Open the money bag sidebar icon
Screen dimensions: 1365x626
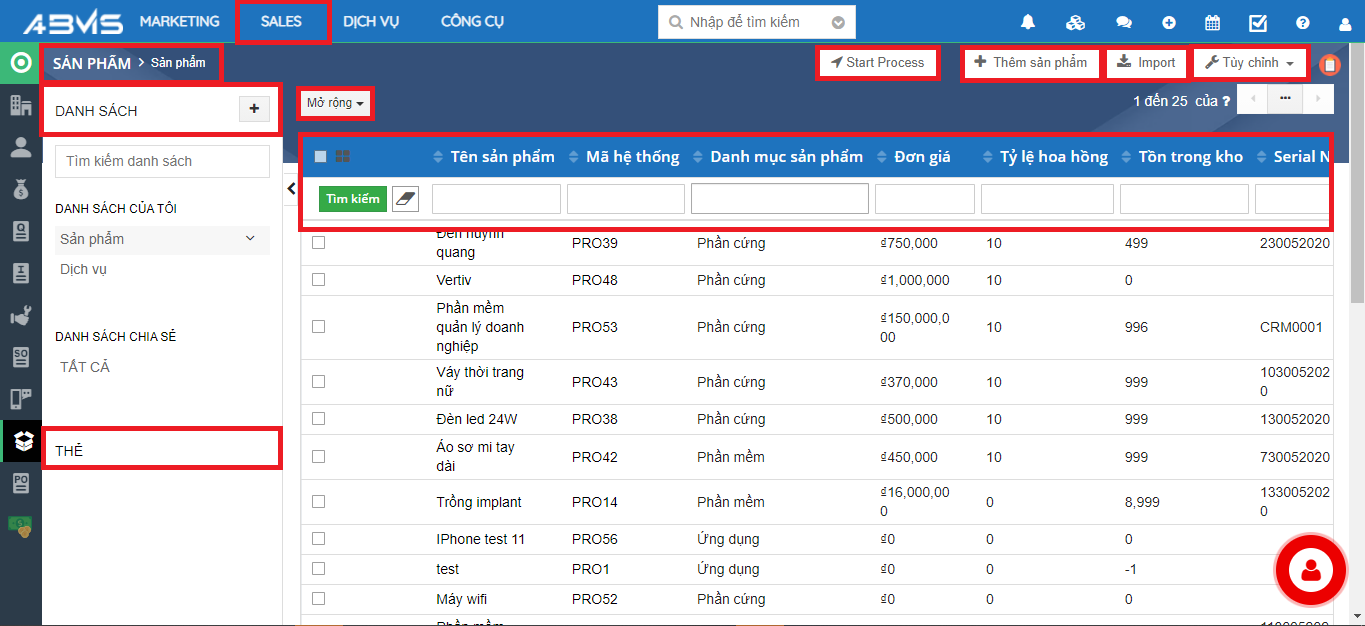tap(20, 190)
